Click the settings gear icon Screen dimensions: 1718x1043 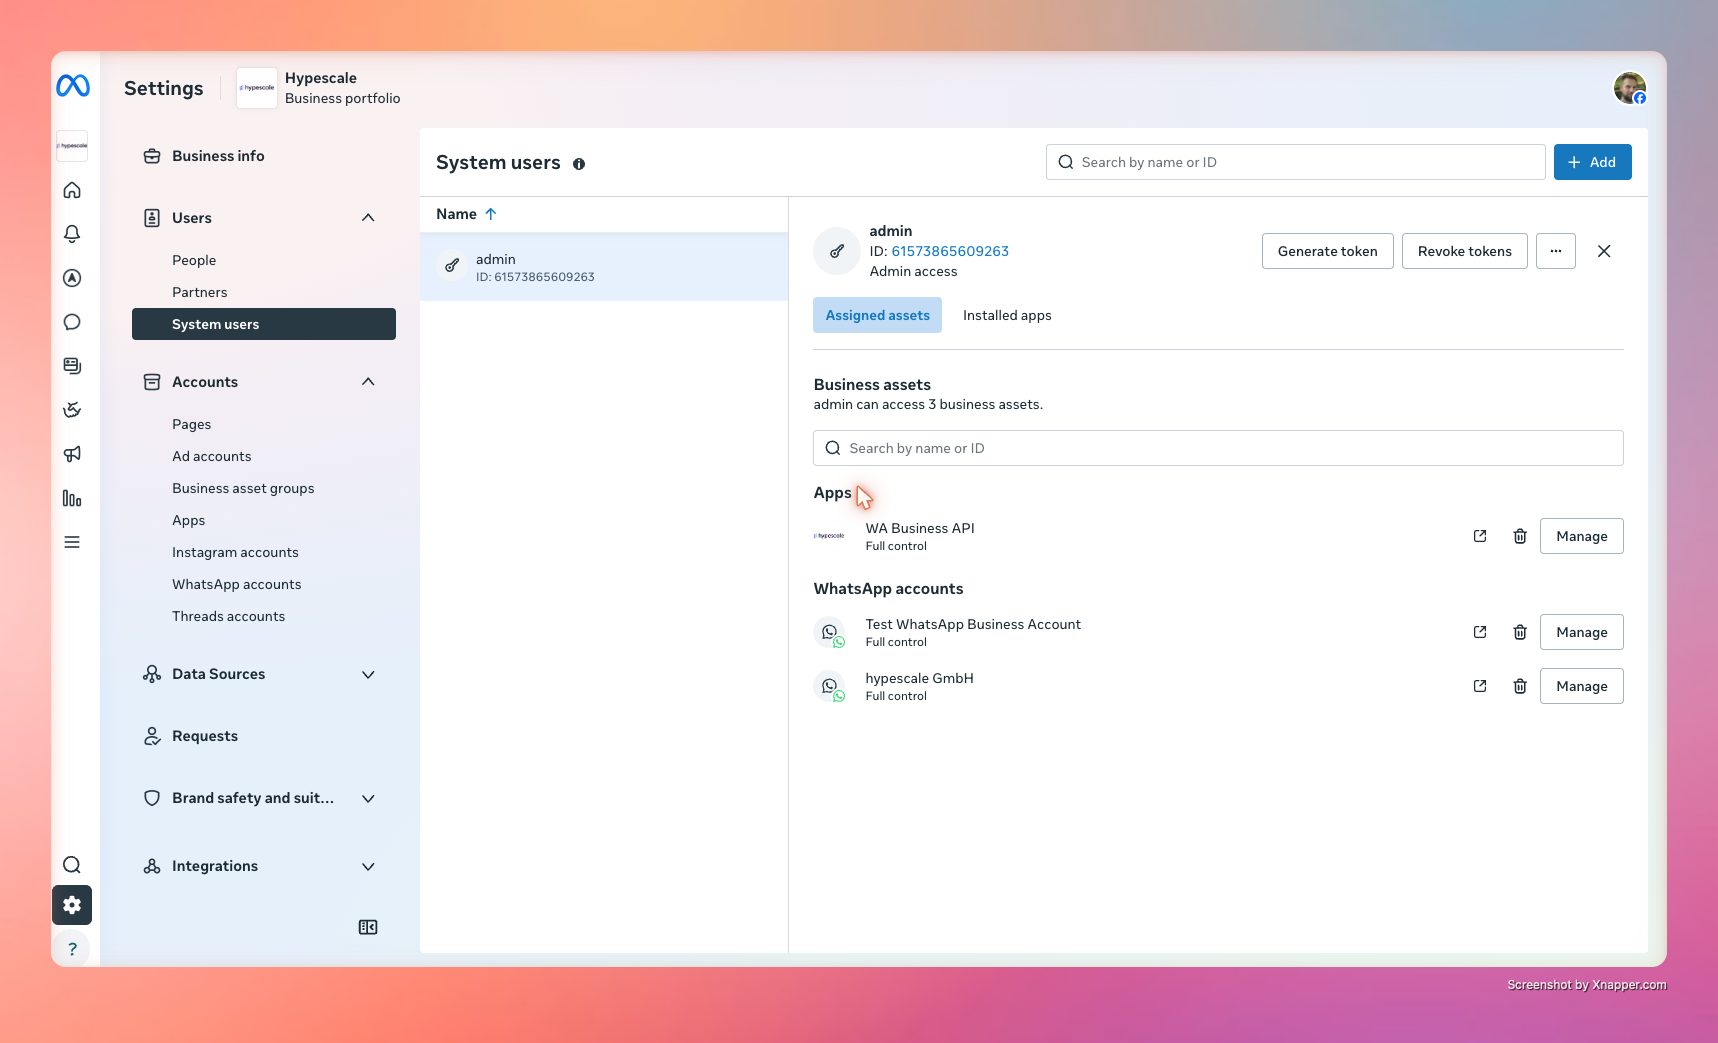[x=72, y=905]
